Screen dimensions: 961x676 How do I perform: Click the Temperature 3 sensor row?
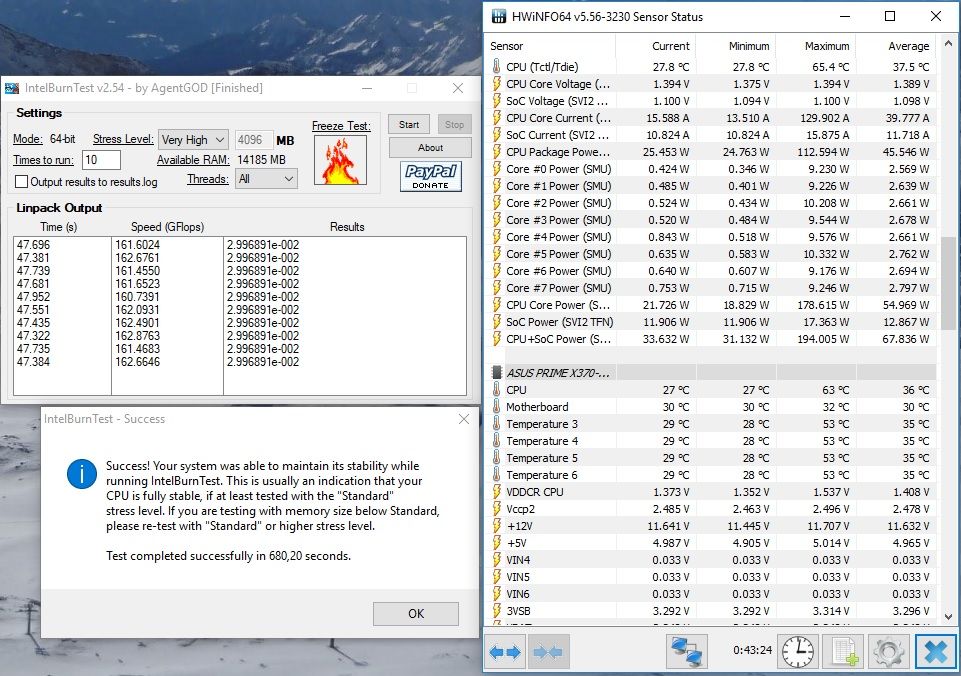[712, 423]
